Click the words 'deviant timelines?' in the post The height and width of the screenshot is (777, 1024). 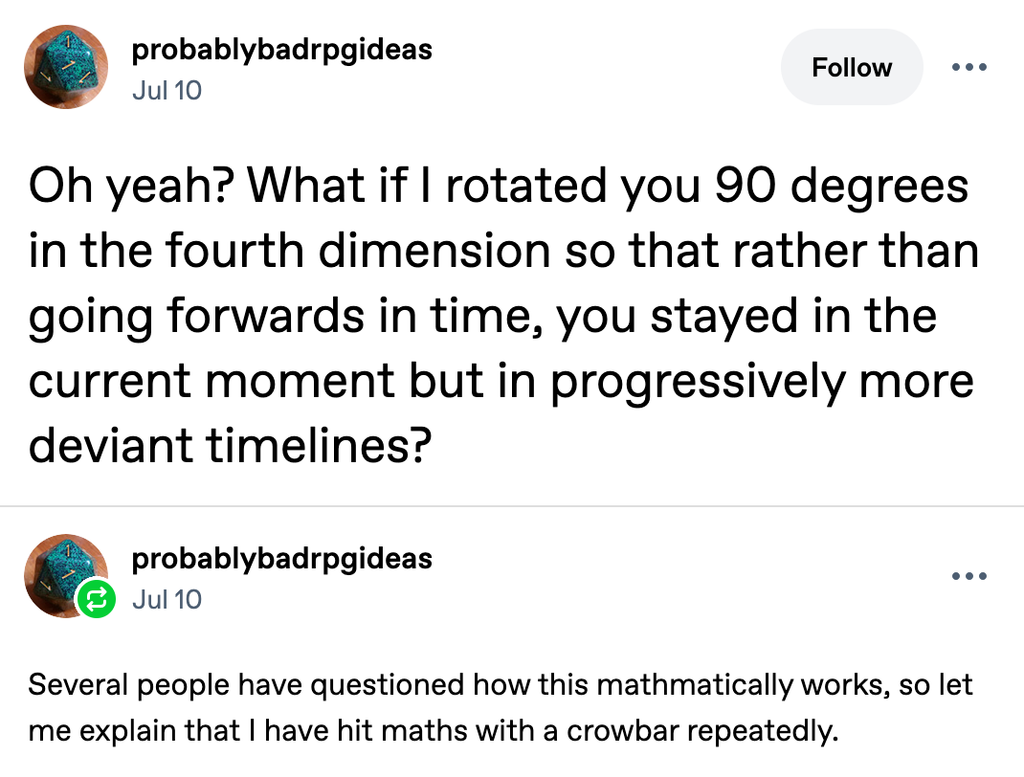pyautogui.click(x=231, y=445)
